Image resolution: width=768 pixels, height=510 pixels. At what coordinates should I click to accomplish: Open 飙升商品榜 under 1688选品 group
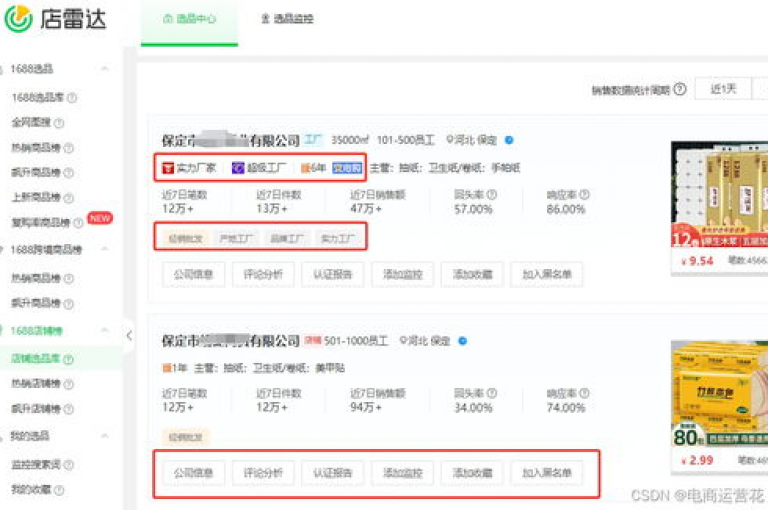coord(36,172)
